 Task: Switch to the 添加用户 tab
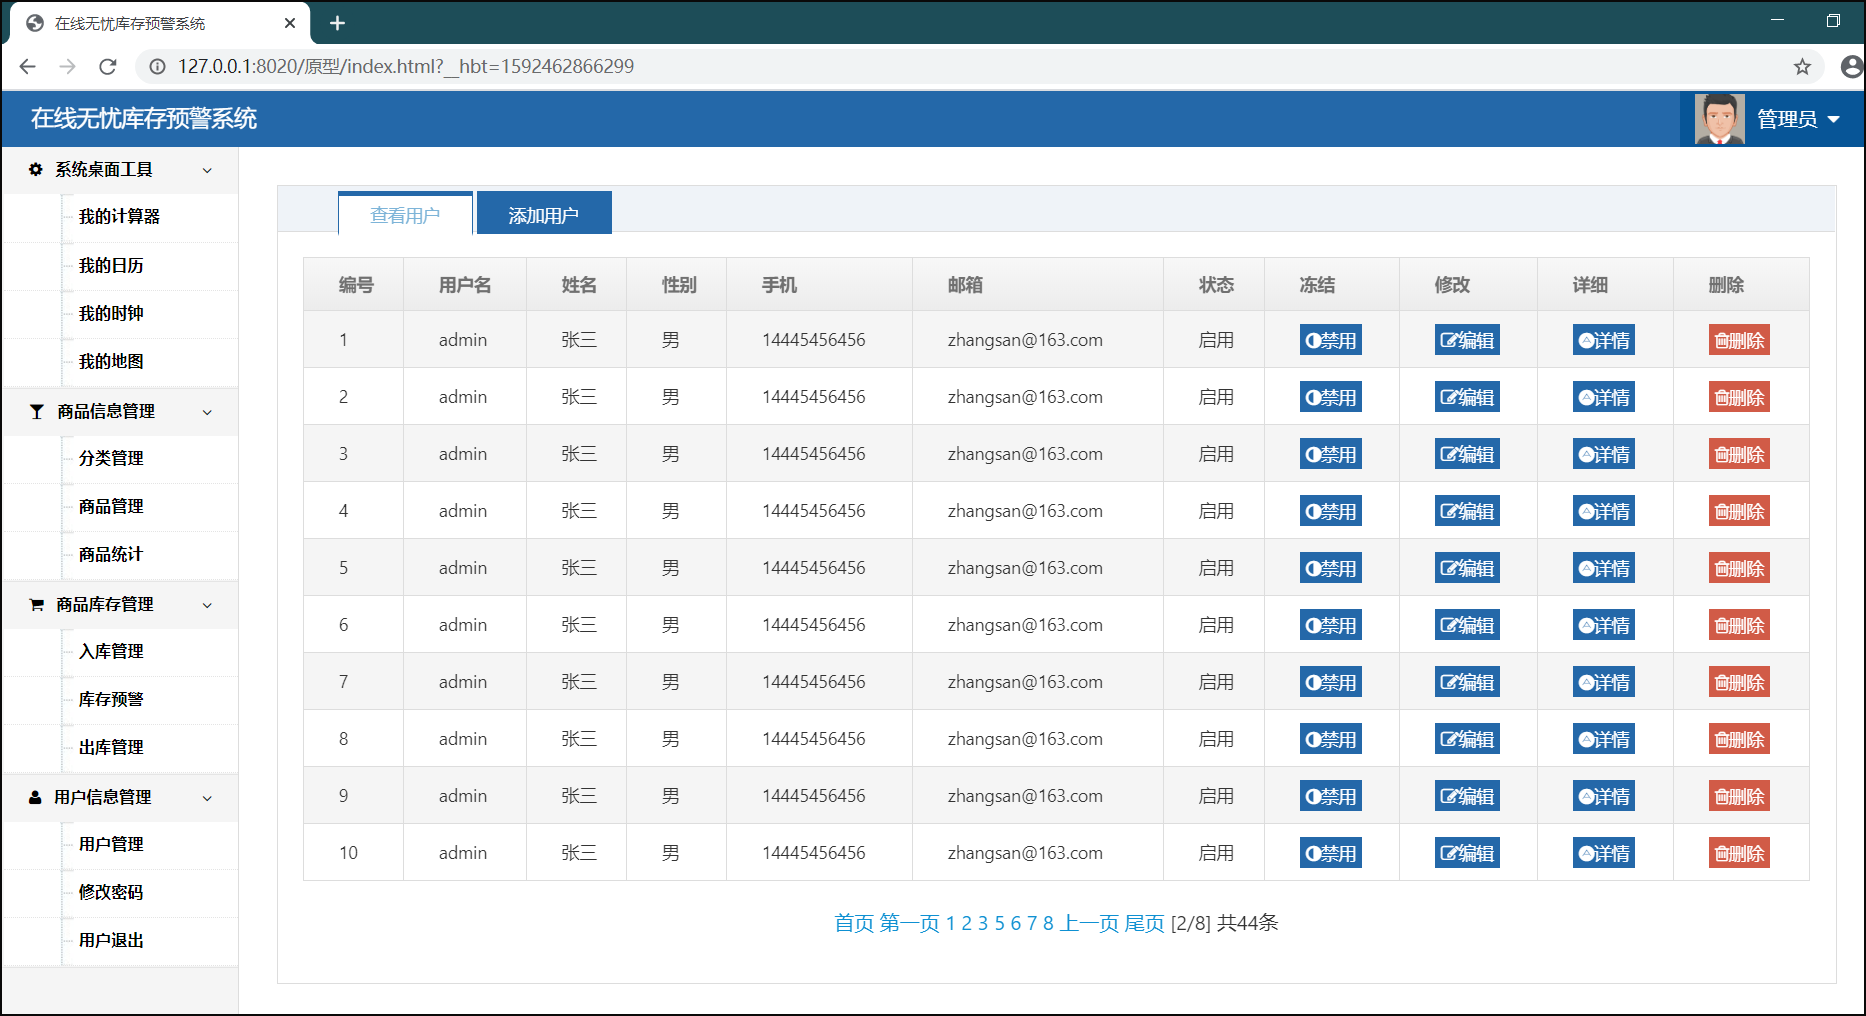pyautogui.click(x=544, y=213)
